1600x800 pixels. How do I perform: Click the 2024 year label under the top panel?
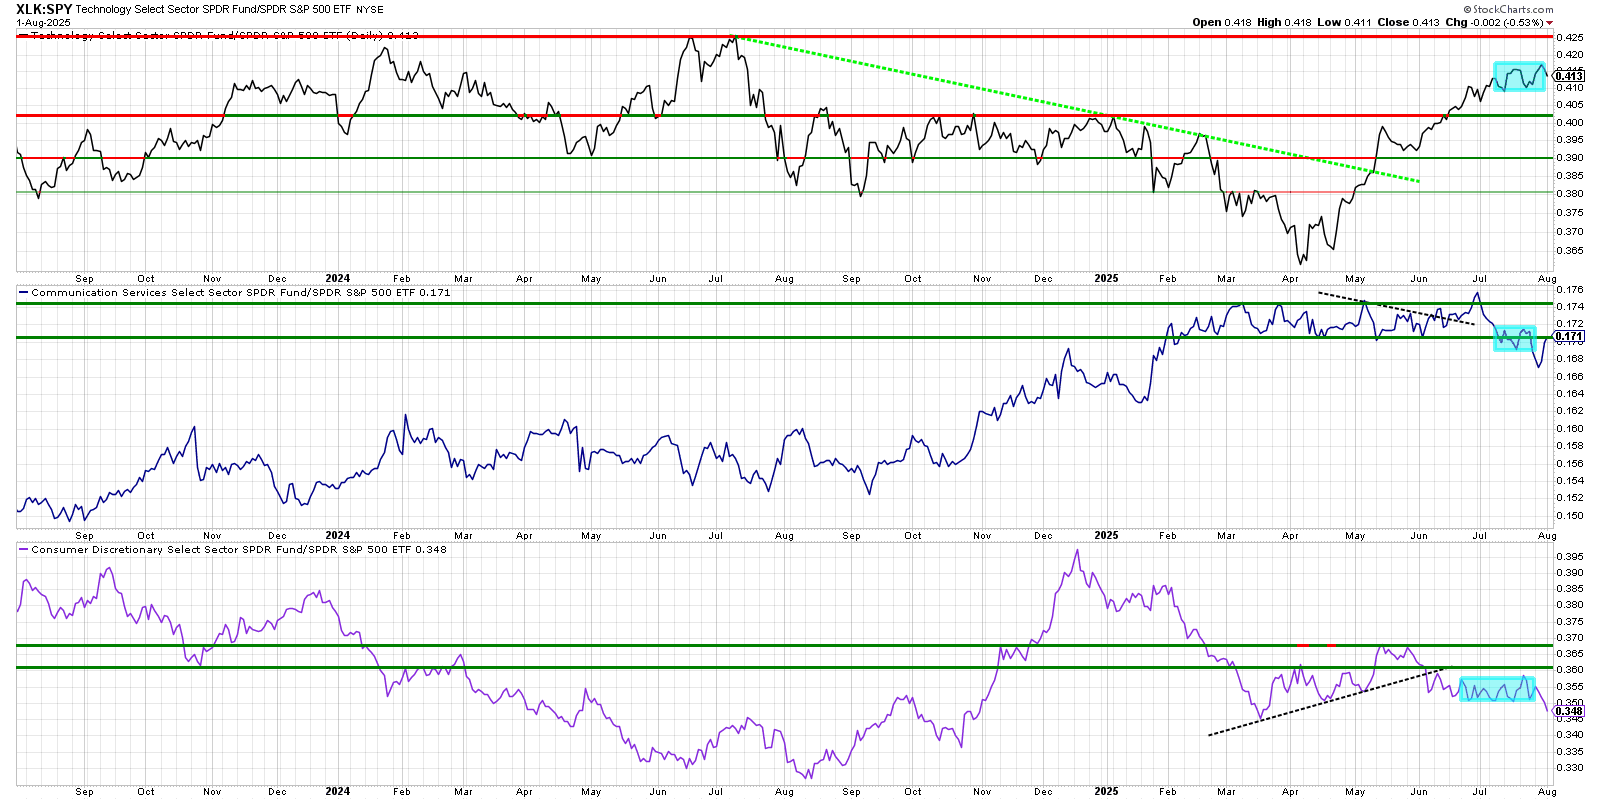click(337, 279)
